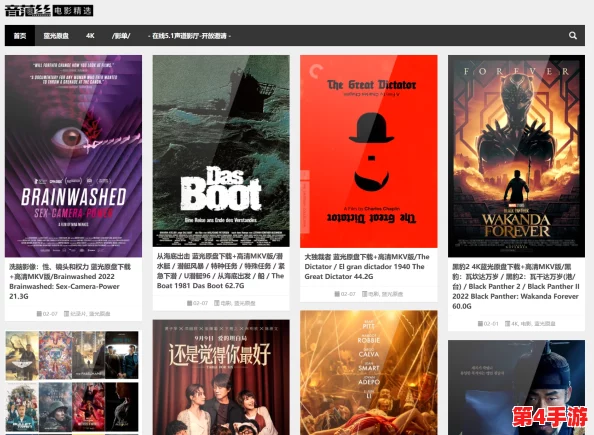Go to the /影单/ menu item
Screen dimensions: 594x435
[121, 36]
